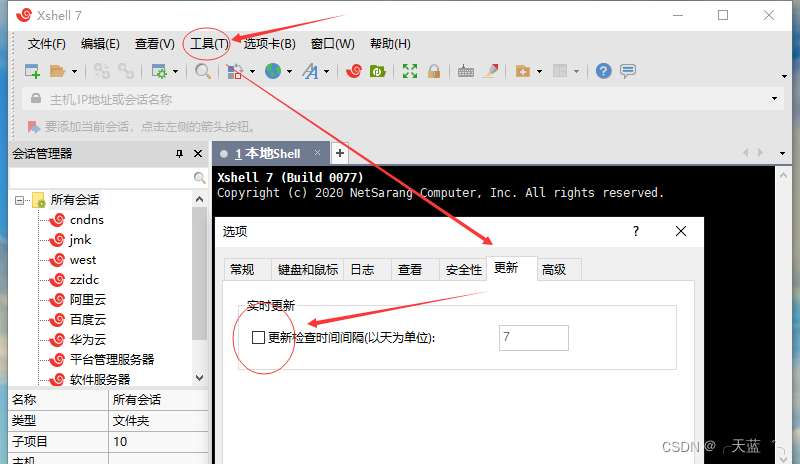Click the update interval days field

pos(534,337)
